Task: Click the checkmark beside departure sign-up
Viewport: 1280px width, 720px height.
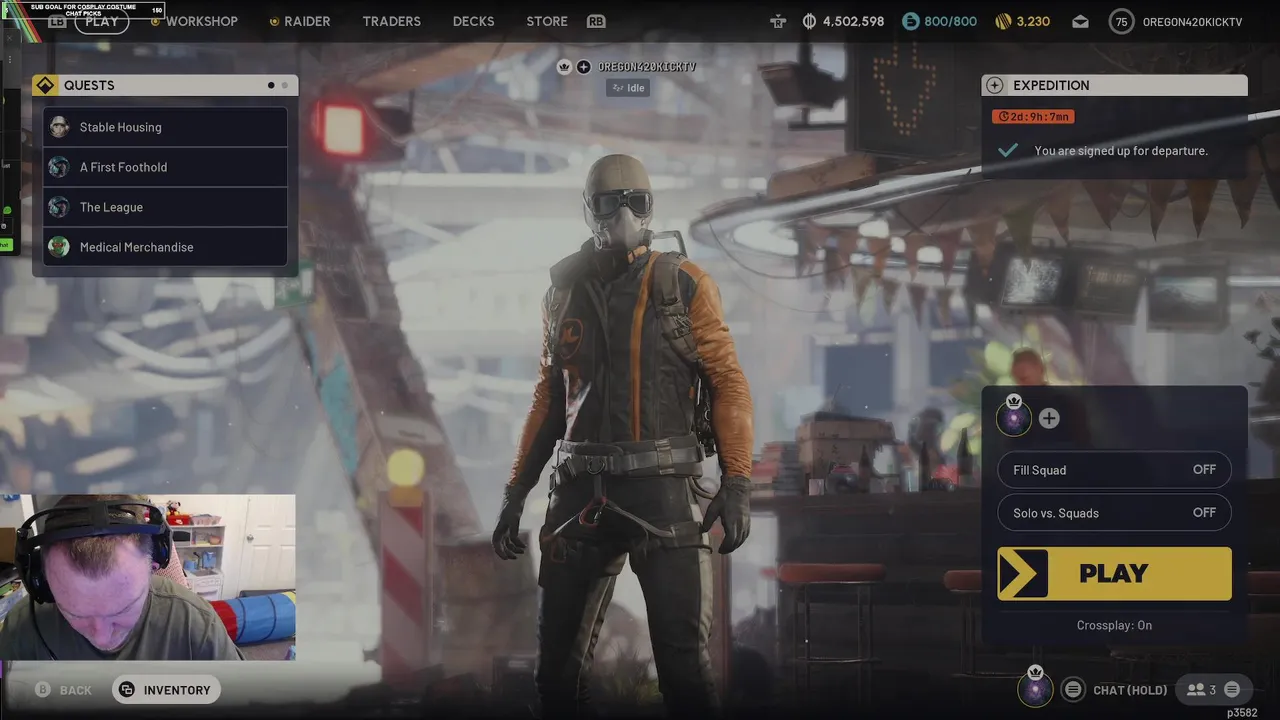Action: (x=1008, y=150)
